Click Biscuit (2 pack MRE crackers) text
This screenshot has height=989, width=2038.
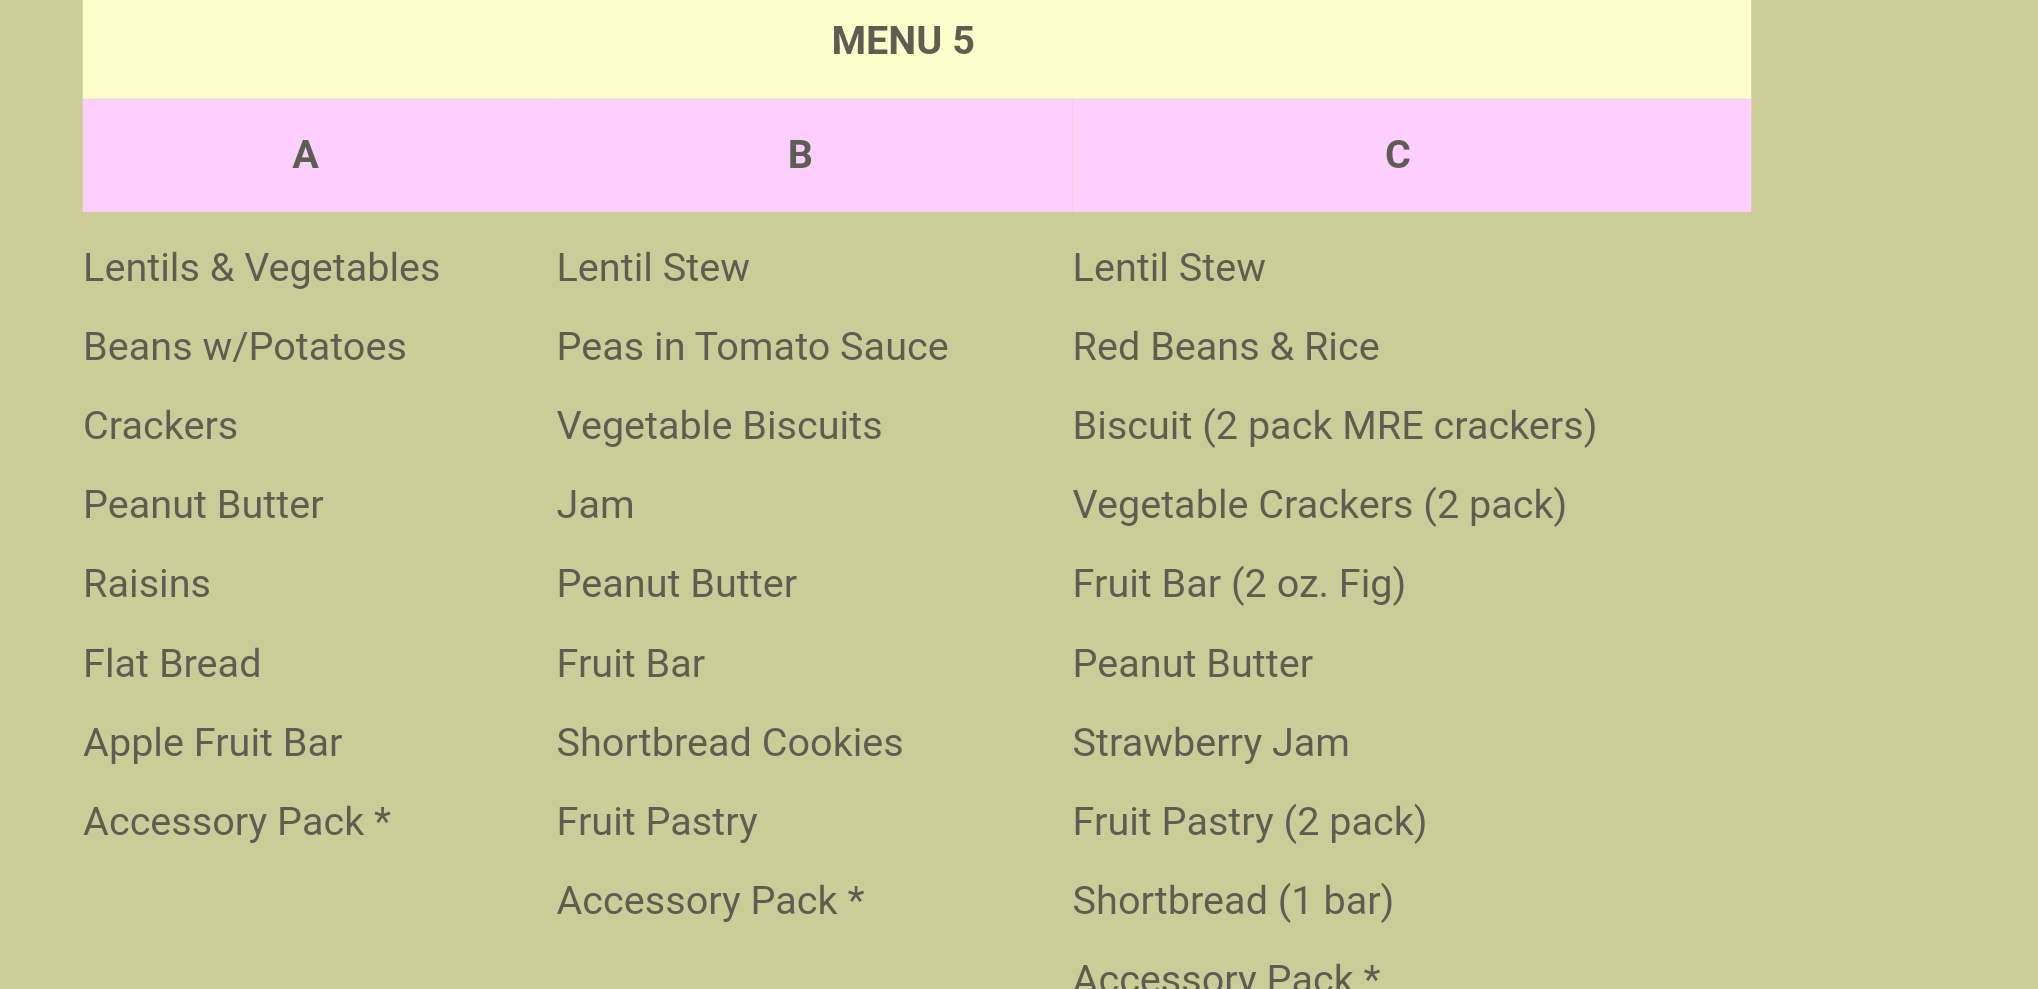(x=1335, y=426)
